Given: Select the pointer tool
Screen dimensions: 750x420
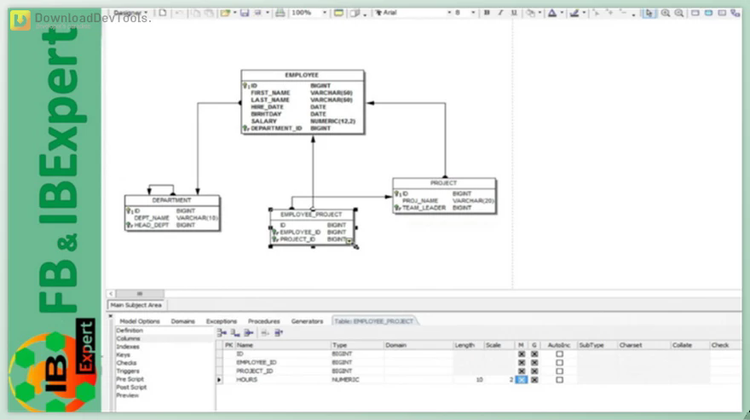Looking at the screenshot, I should tap(649, 13).
